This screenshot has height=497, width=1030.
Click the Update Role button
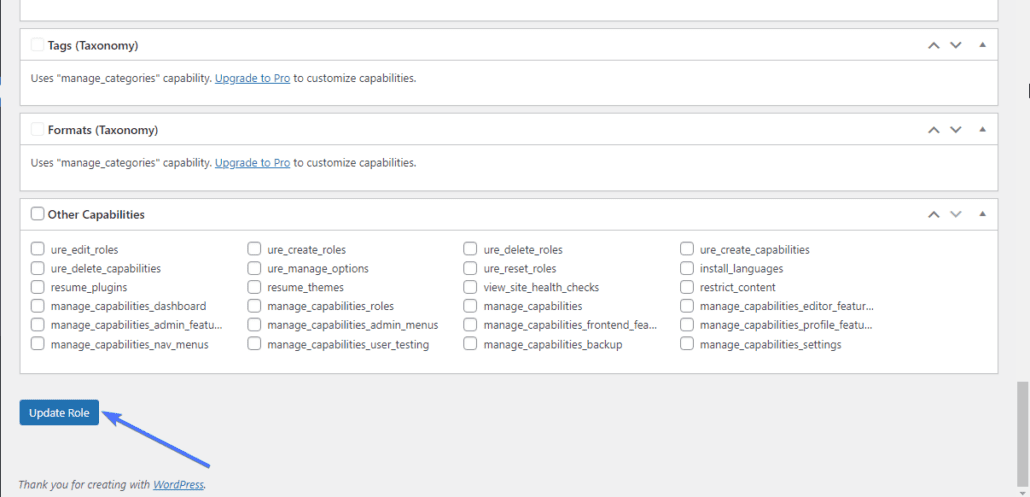[x=59, y=413]
